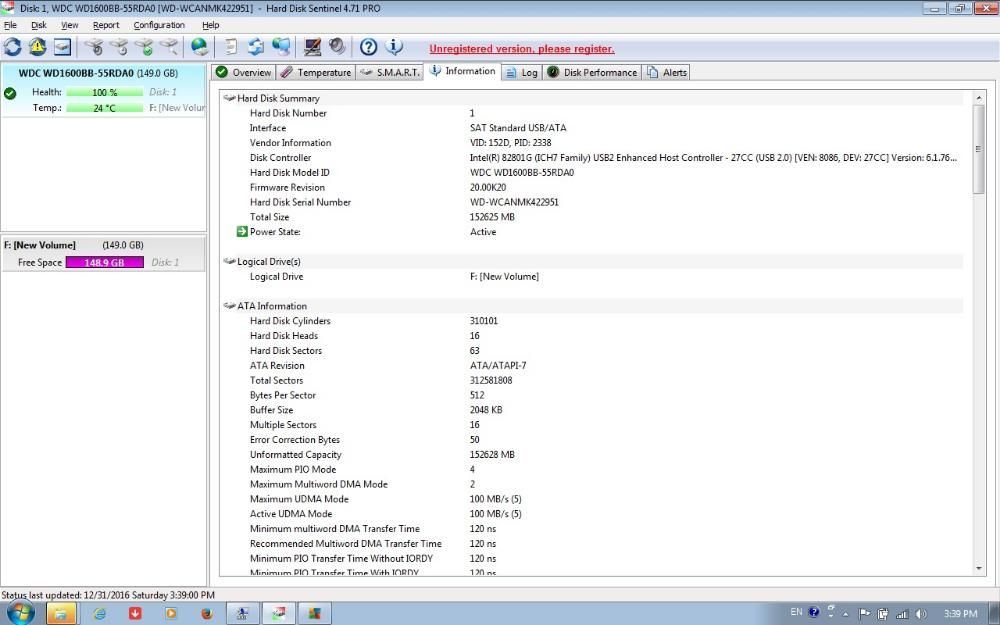Switch to the Temperature tab
1000x625 pixels.
pyautogui.click(x=316, y=72)
